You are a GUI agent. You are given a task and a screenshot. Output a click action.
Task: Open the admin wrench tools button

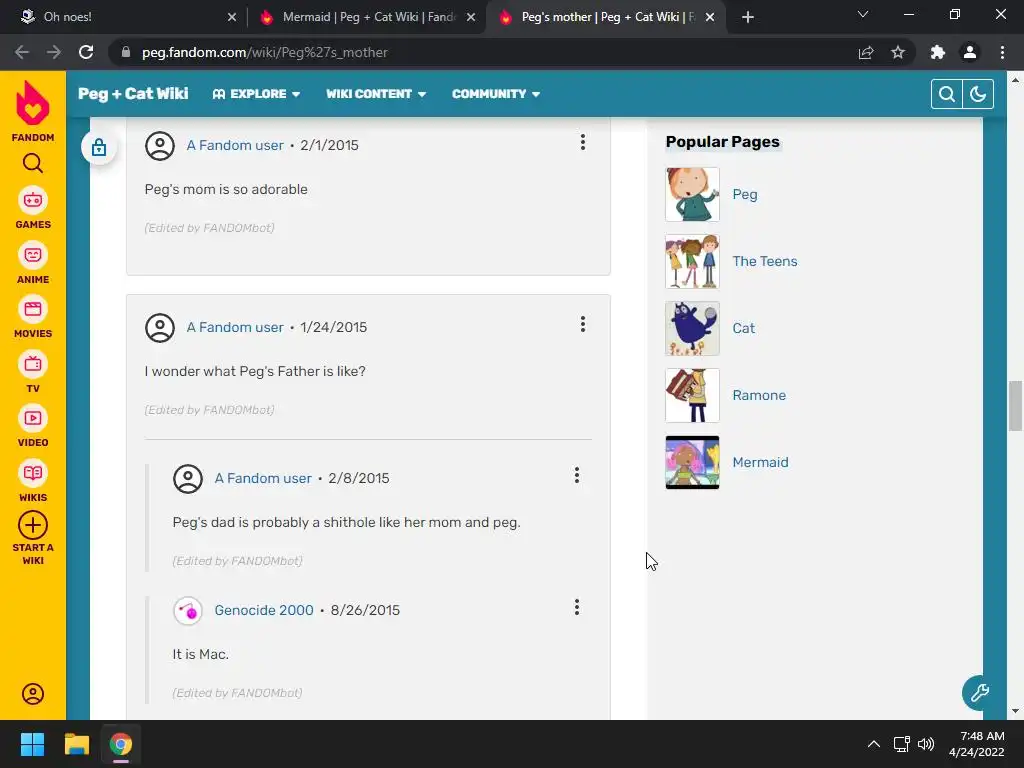pyautogui.click(x=980, y=692)
